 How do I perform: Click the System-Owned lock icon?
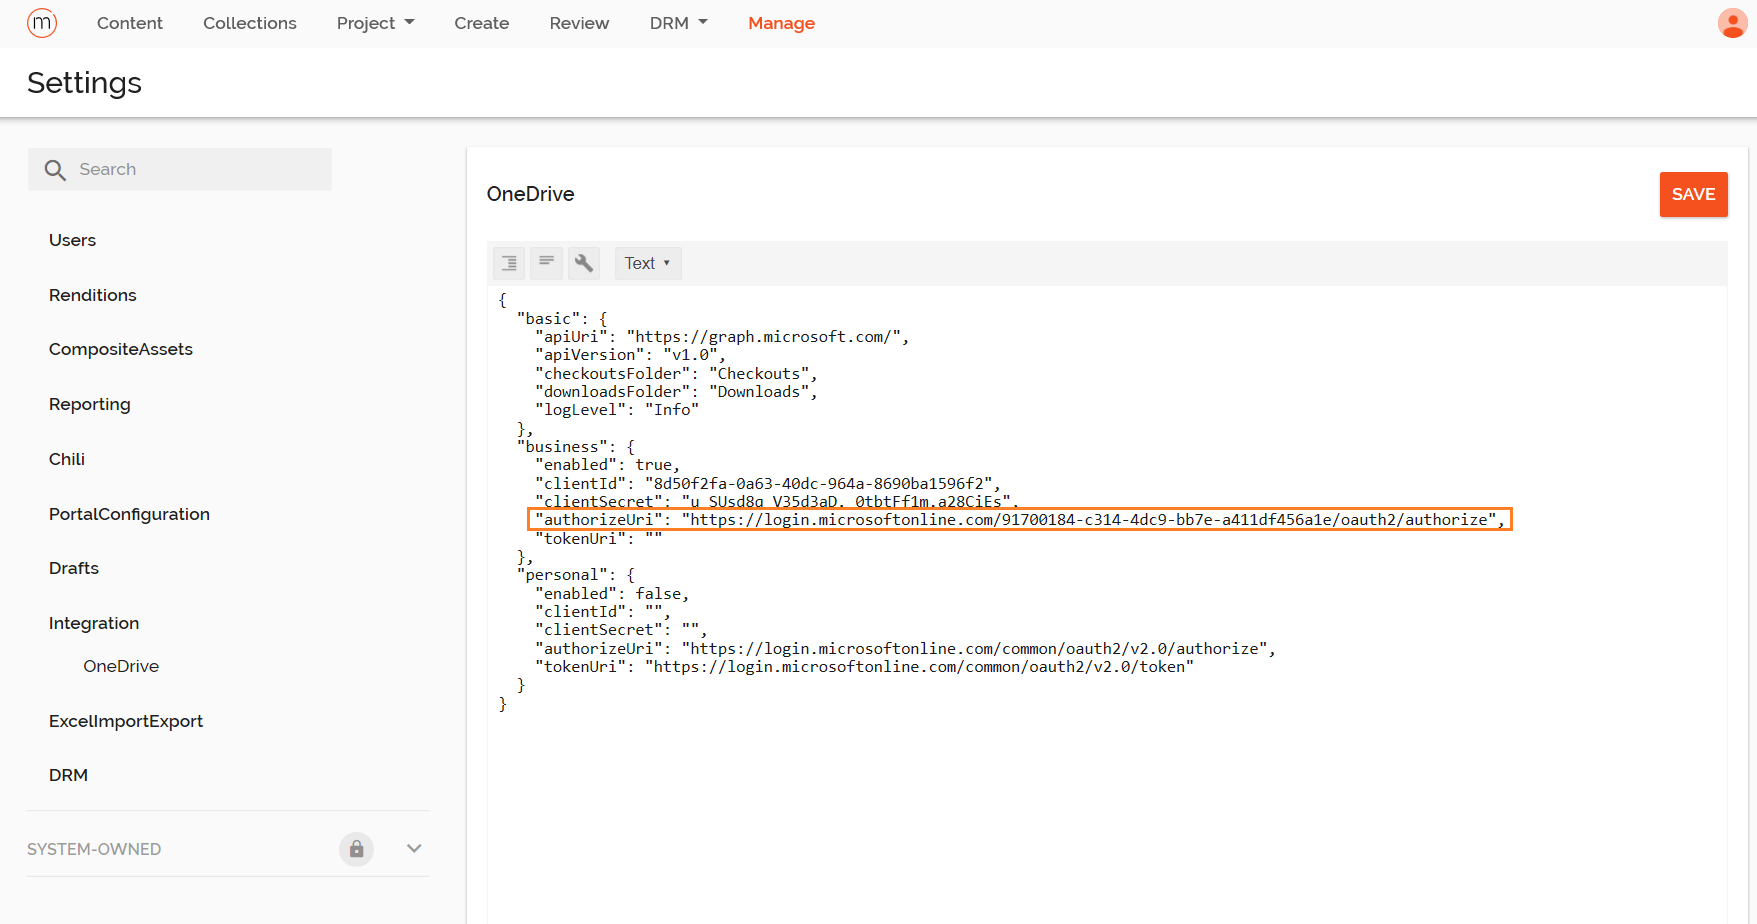click(356, 849)
